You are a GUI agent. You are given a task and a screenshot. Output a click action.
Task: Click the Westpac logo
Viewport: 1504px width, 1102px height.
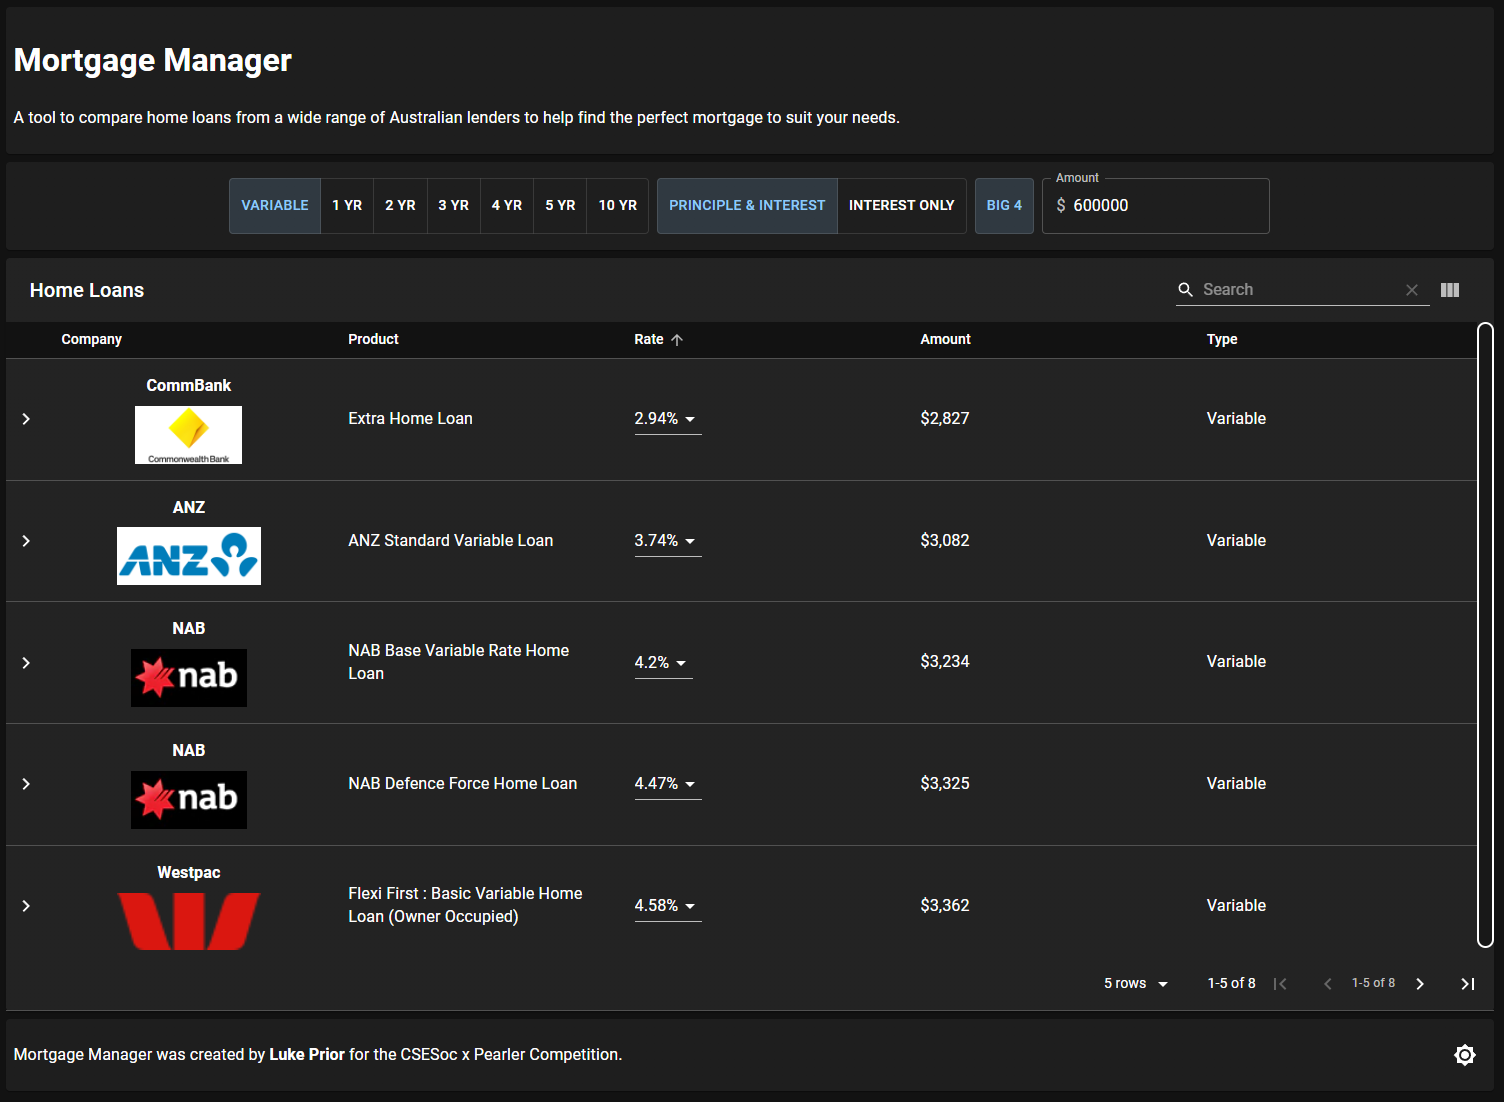[189, 921]
